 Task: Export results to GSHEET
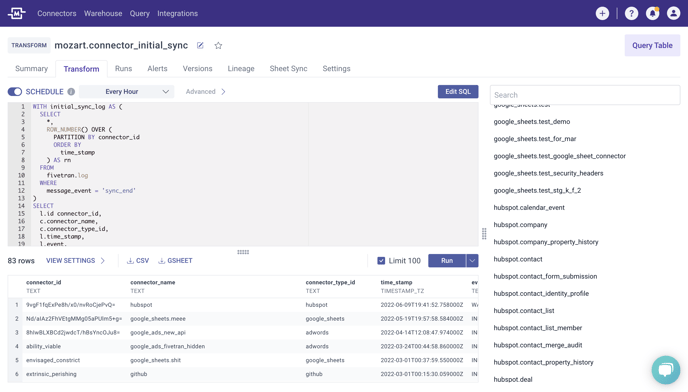tap(175, 260)
